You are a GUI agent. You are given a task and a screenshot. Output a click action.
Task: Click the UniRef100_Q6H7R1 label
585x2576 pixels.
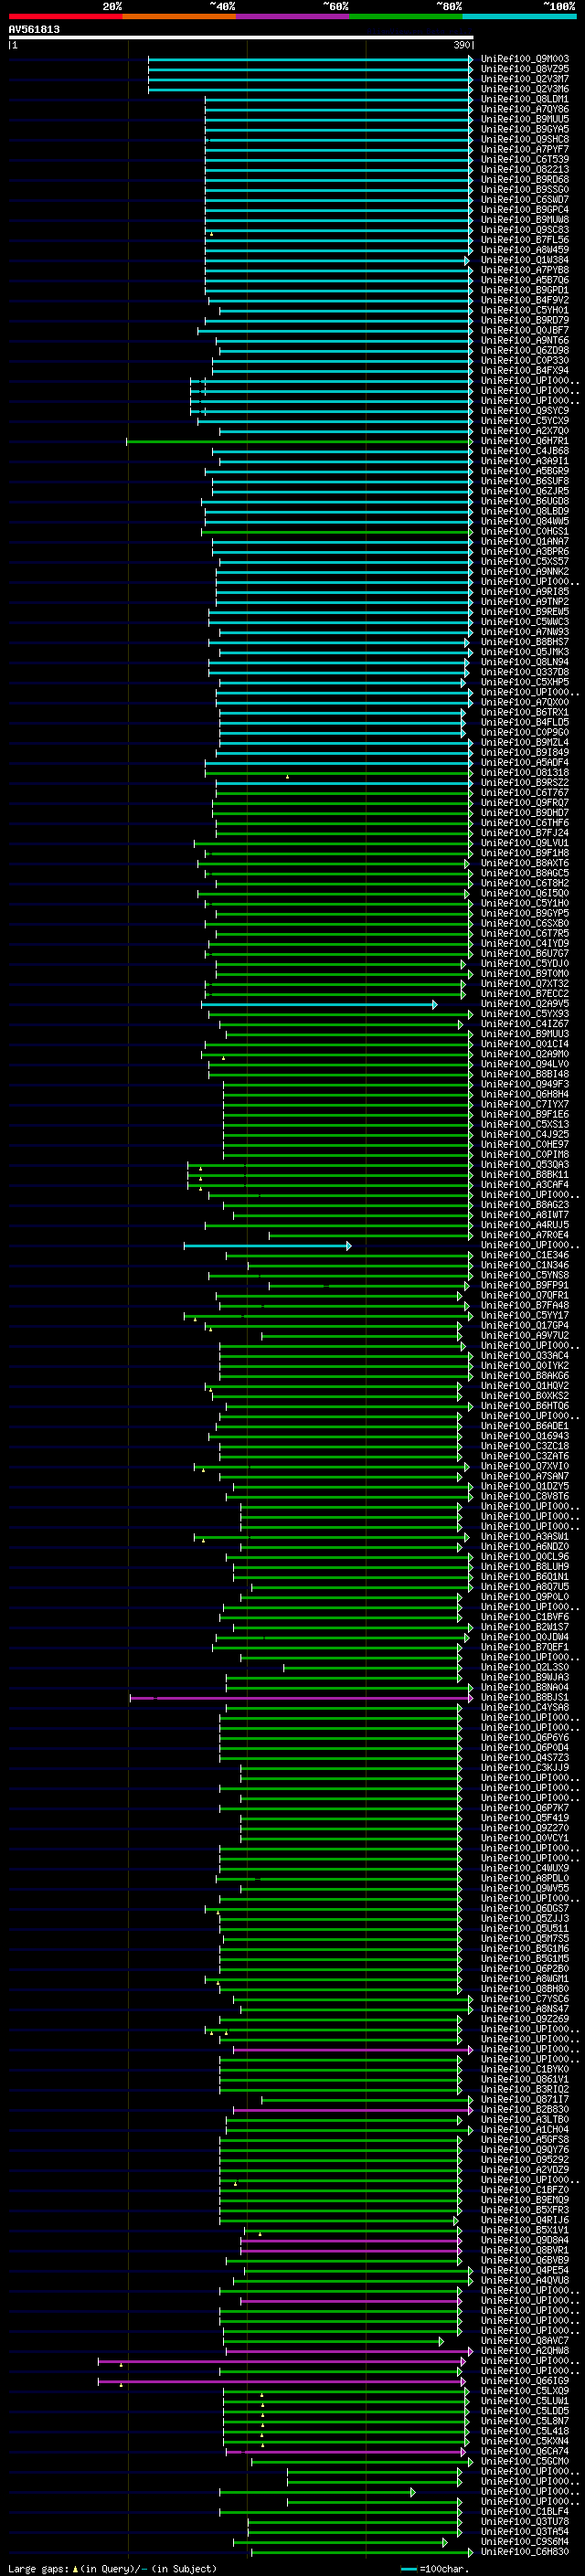tap(525, 441)
